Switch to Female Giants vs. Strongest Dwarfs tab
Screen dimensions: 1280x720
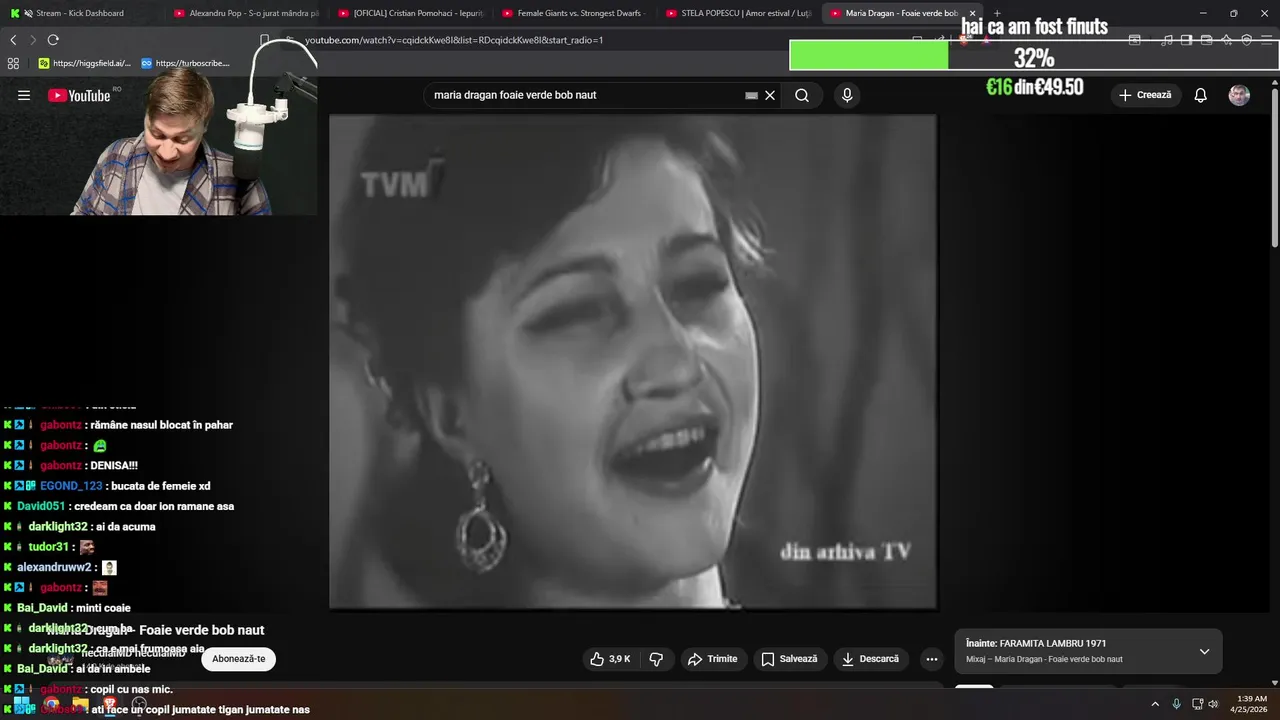(x=574, y=13)
